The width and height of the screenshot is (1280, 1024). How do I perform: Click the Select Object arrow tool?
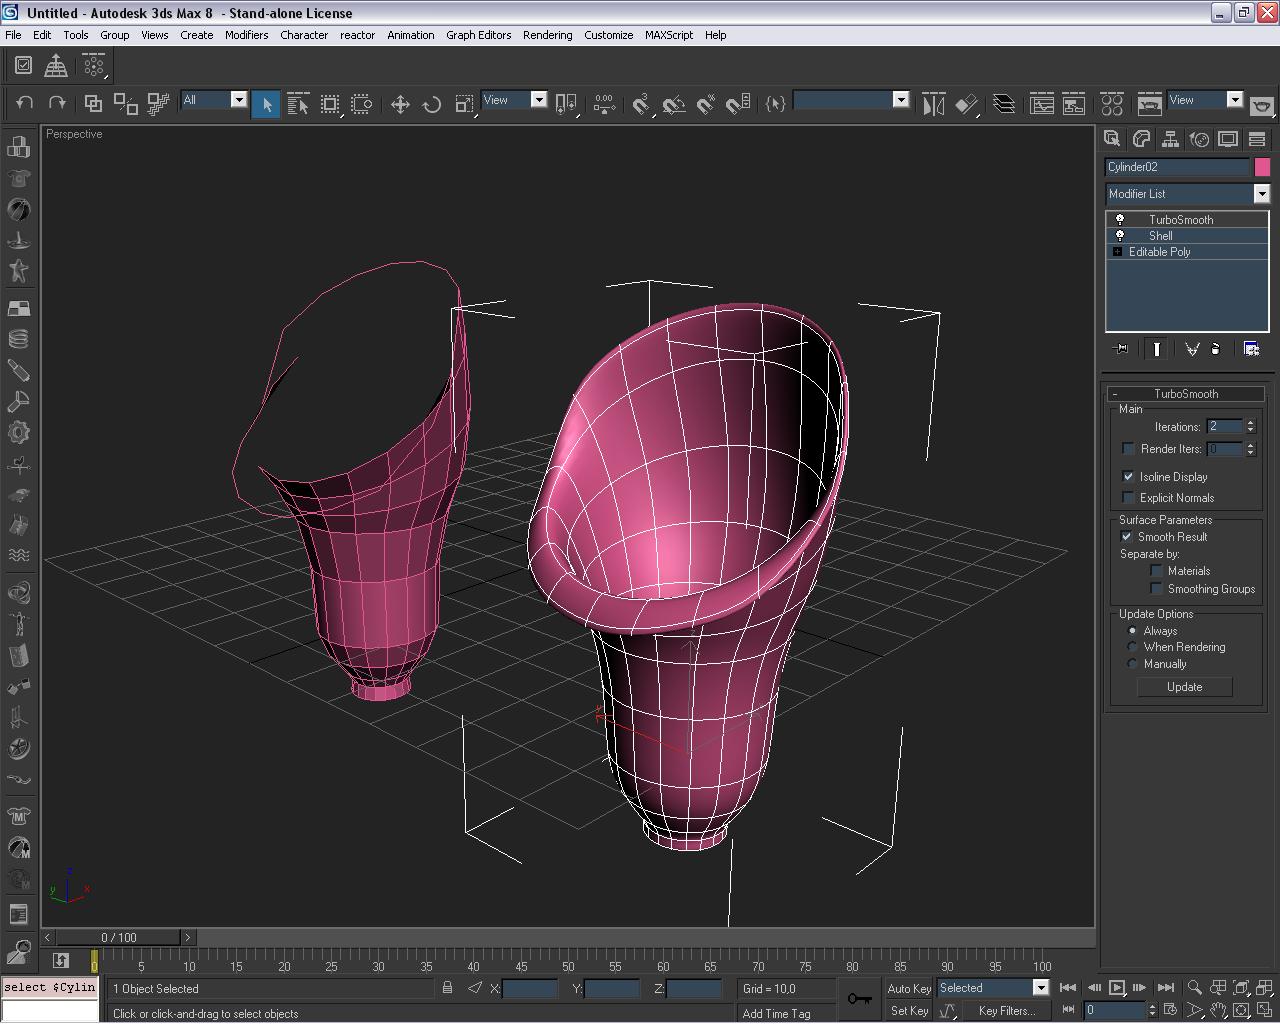266,104
